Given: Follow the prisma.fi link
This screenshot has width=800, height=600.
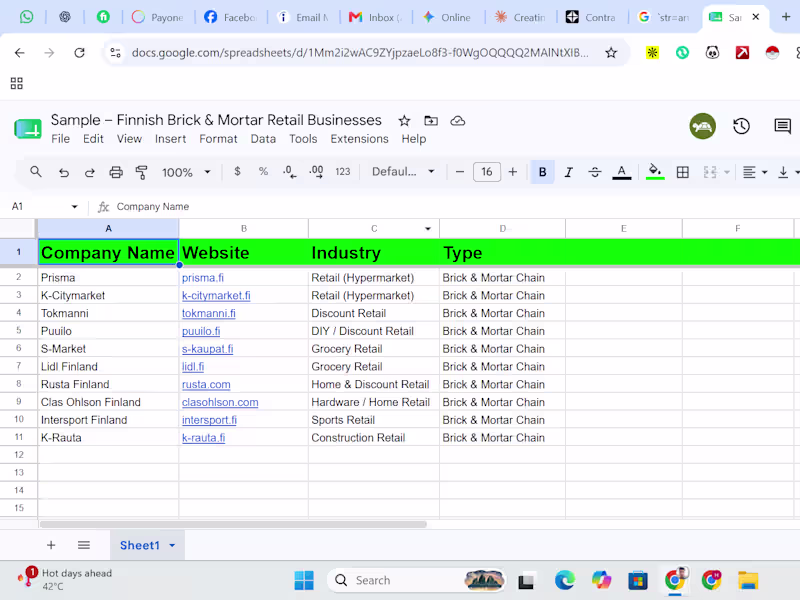Looking at the screenshot, I should click(203, 278).
